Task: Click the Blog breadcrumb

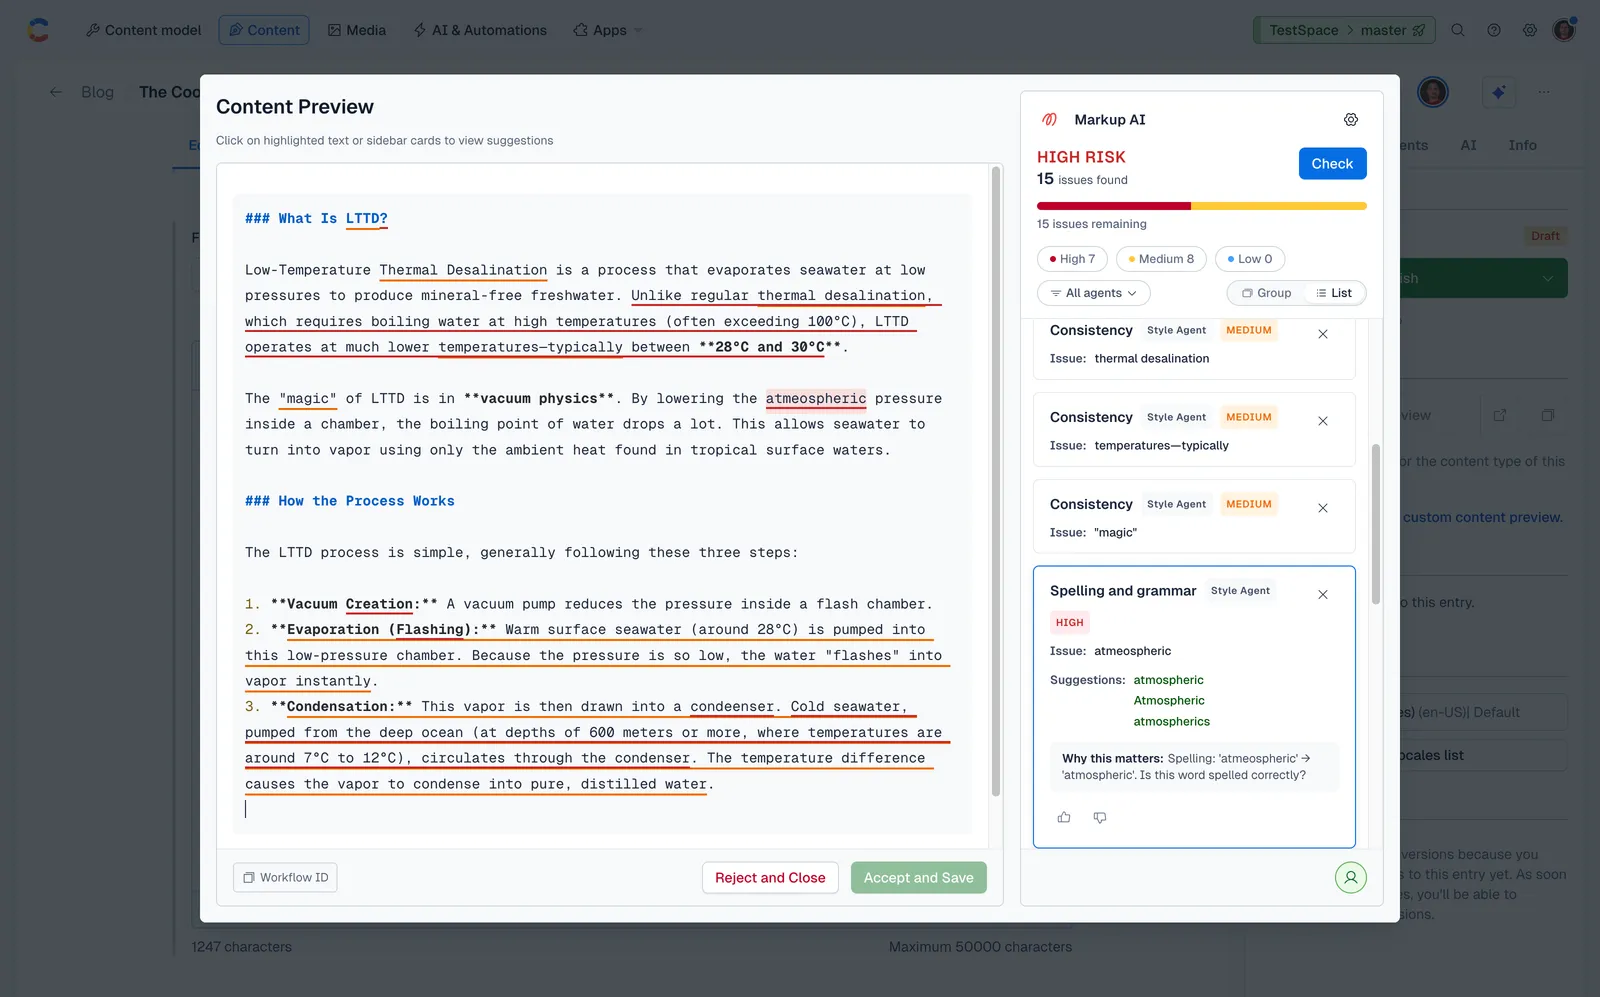Action: 97,92
